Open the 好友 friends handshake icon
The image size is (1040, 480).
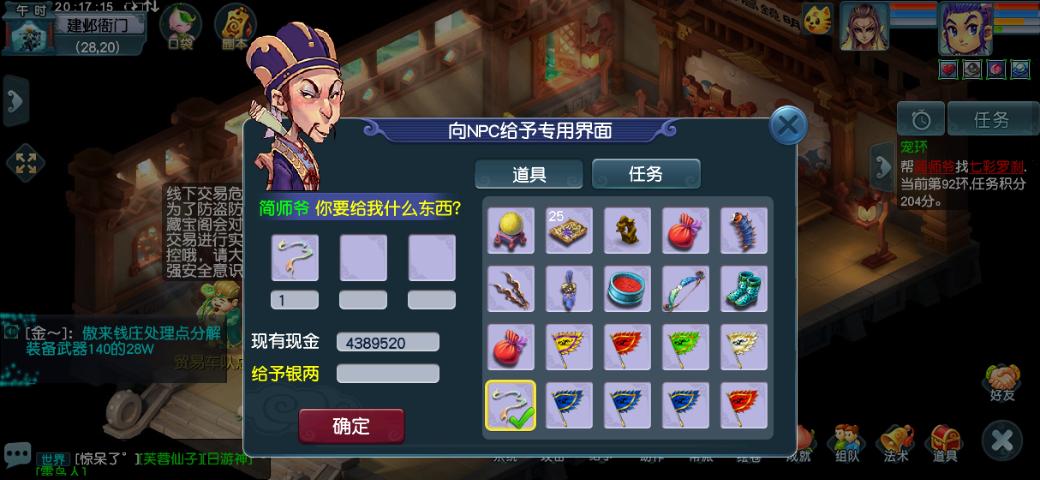coord(1002,383)
